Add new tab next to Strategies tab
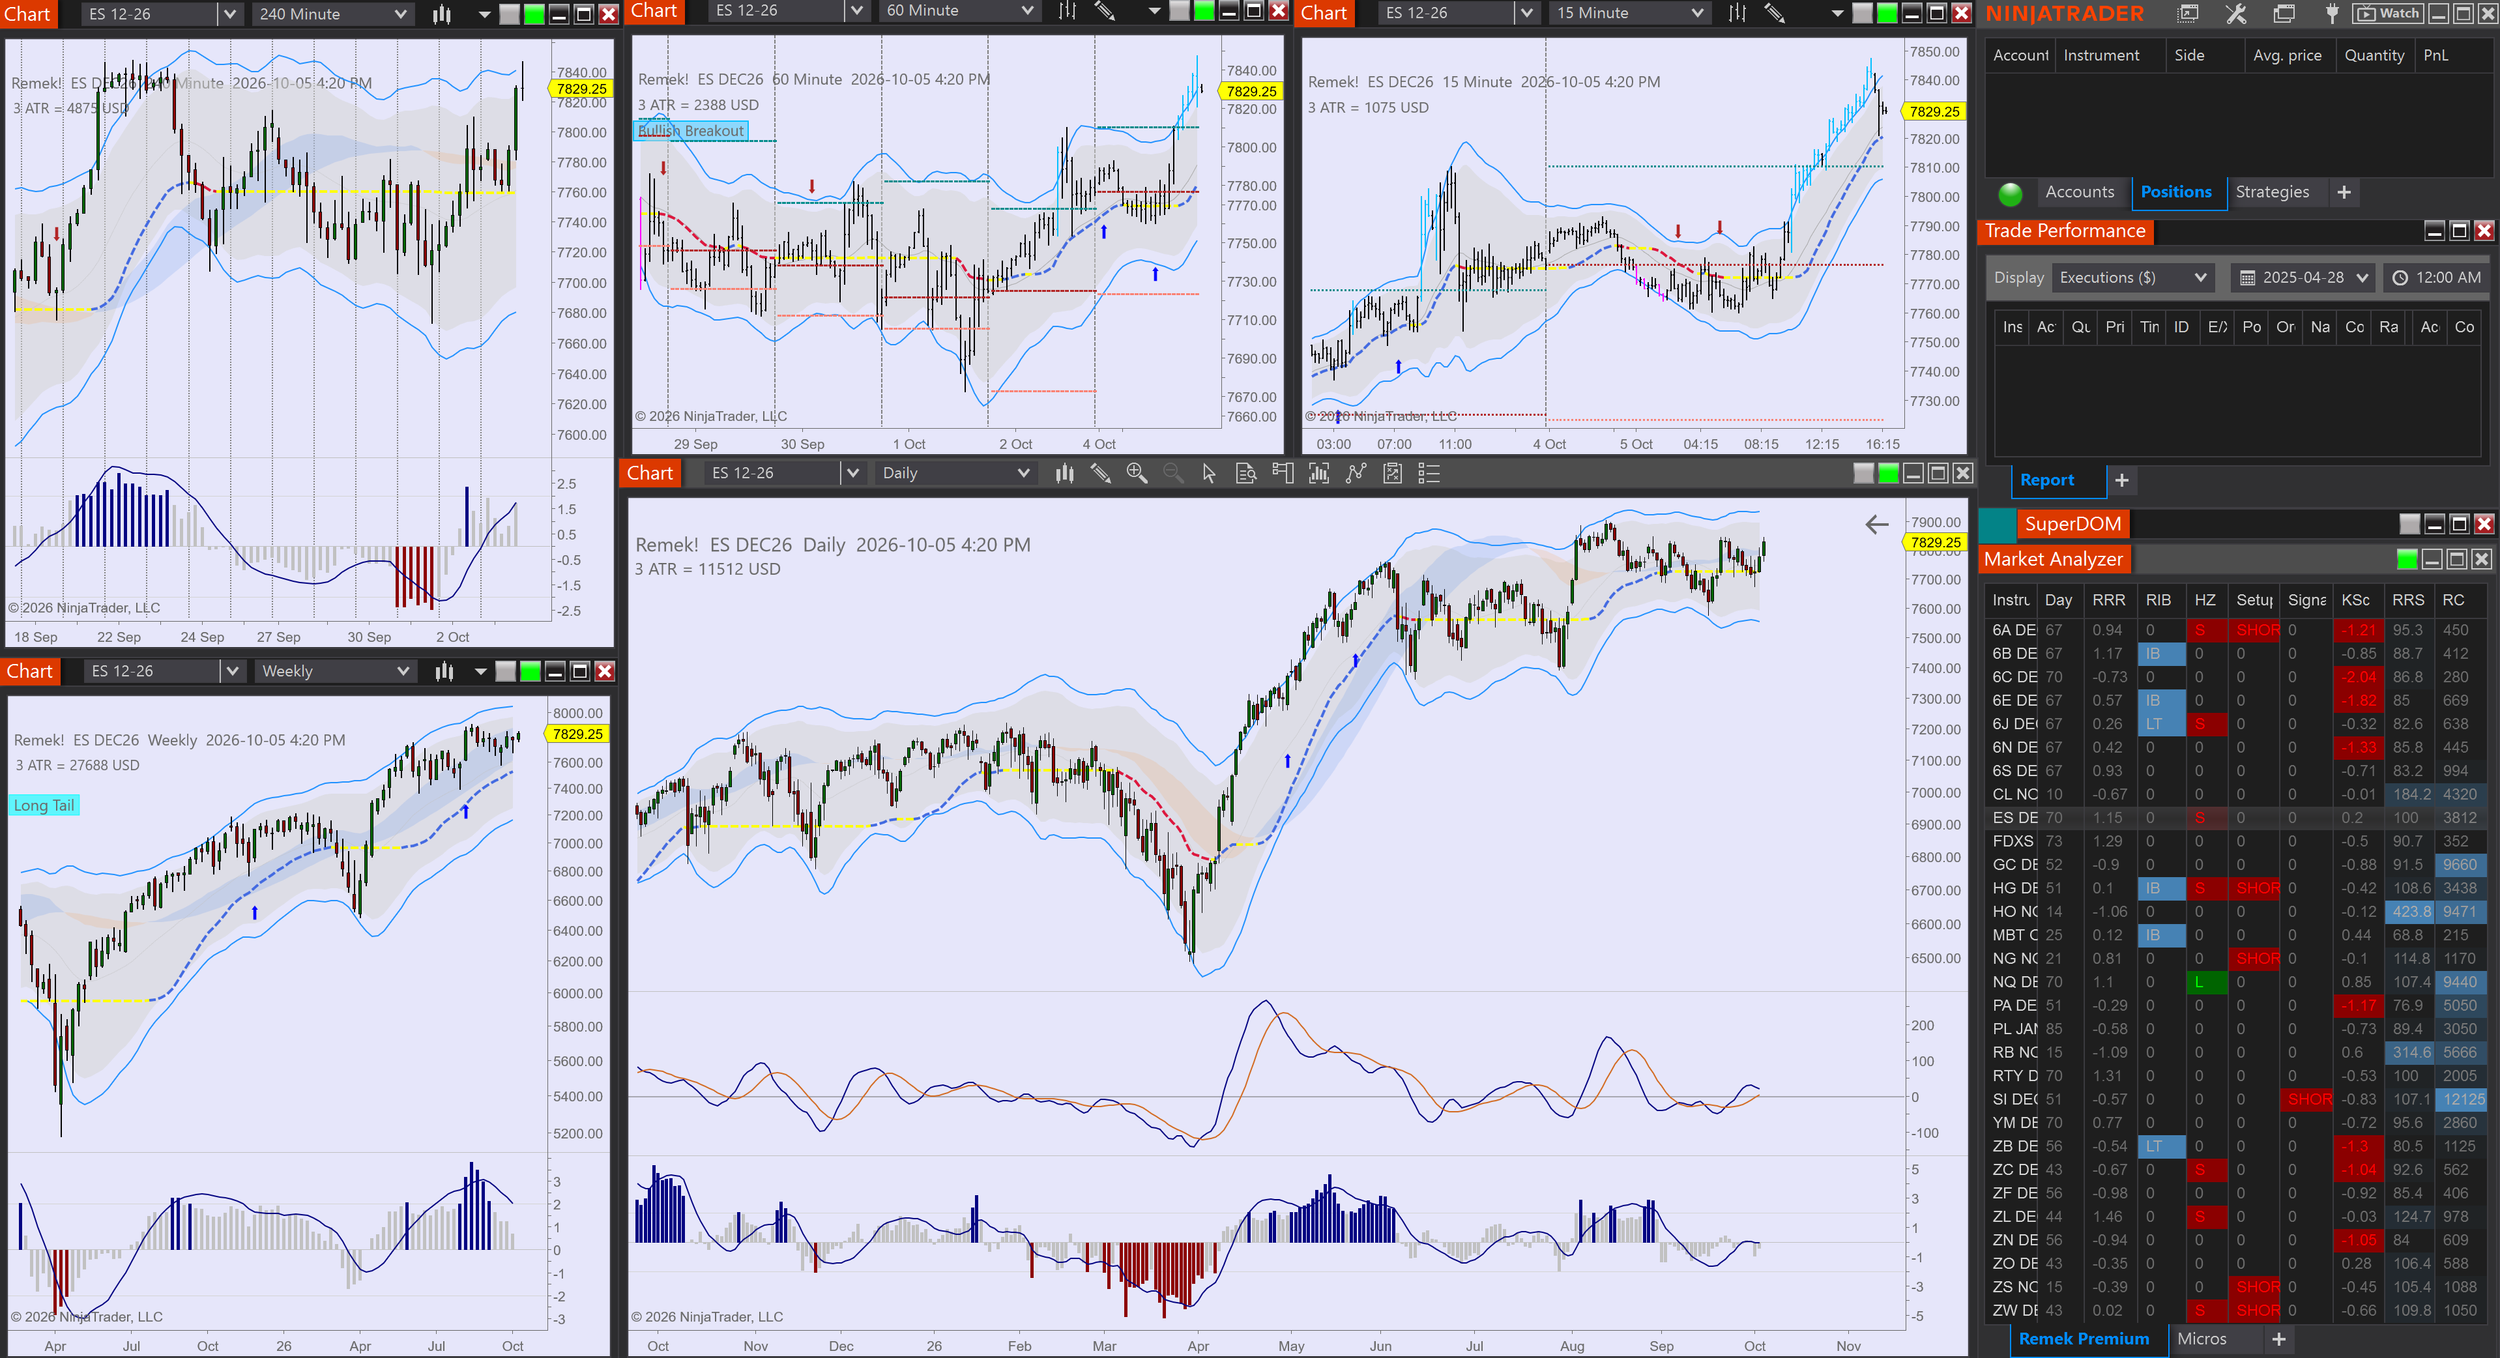Screen dimensions: 2500x1358 pyautogui.click(x=2344, y=192)
